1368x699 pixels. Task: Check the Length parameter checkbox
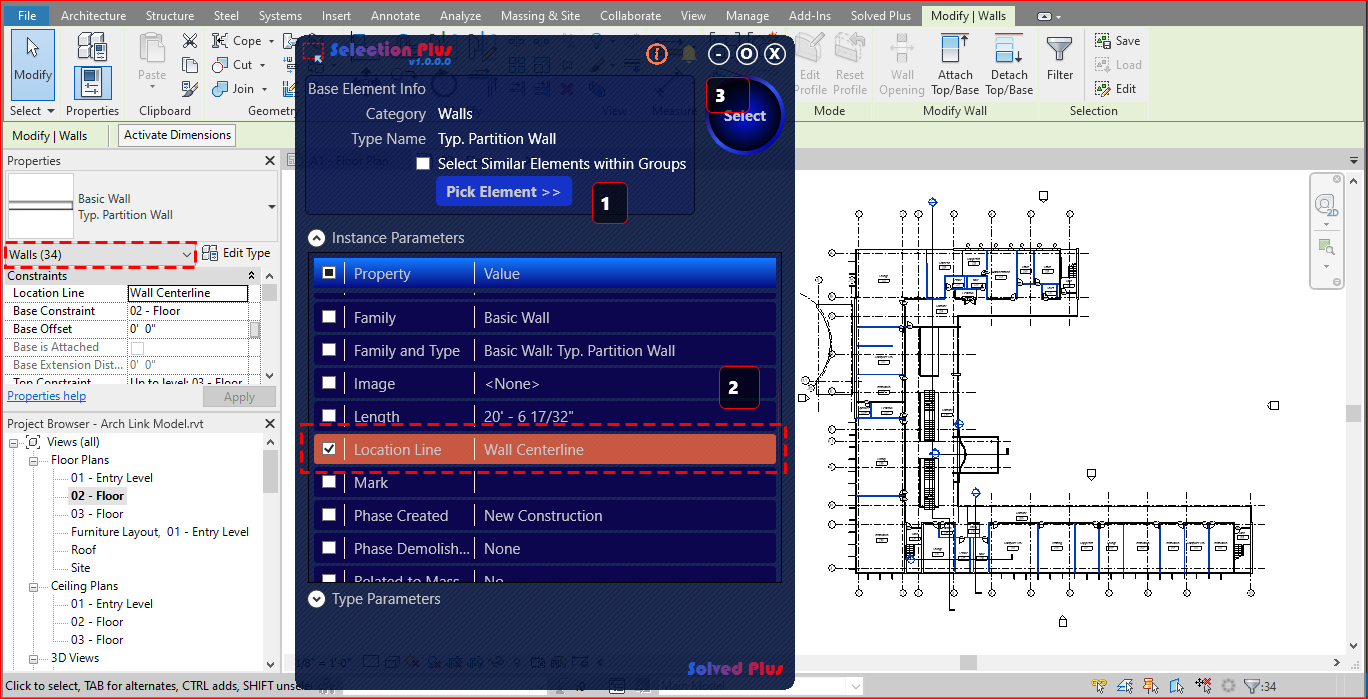click(x=329, y=416)
